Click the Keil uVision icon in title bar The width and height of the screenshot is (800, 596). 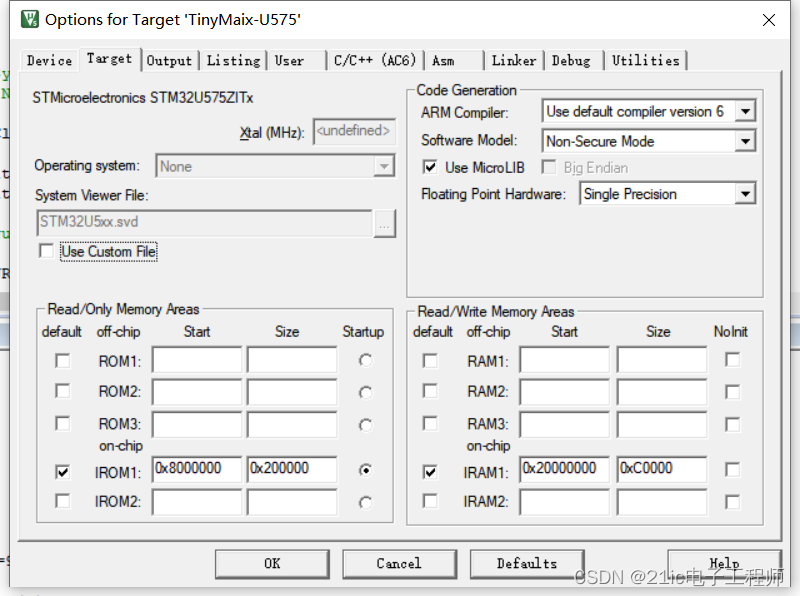tap(30, 19)
